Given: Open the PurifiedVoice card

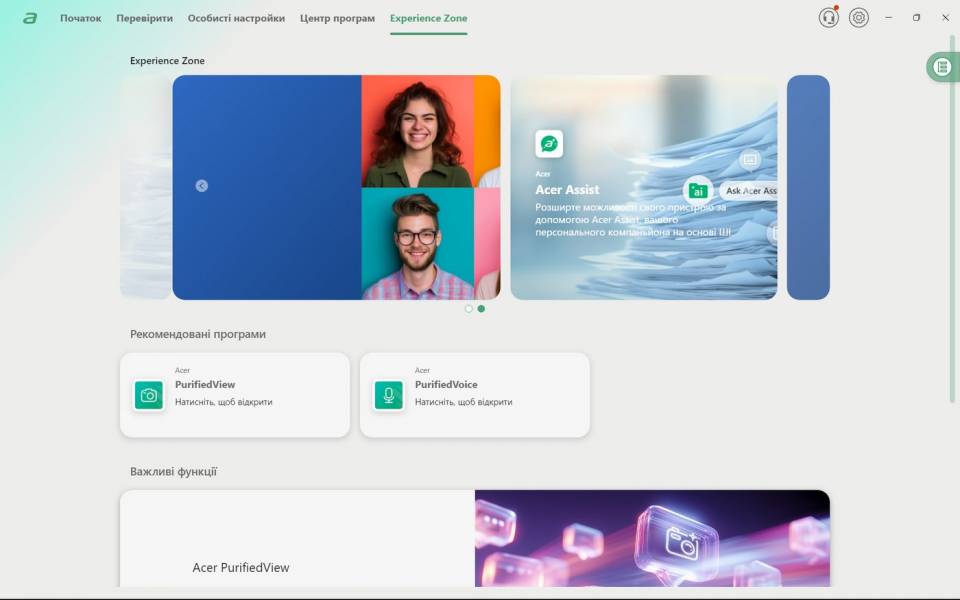Looking at the screenshot, I should click(x=475, y=395).
